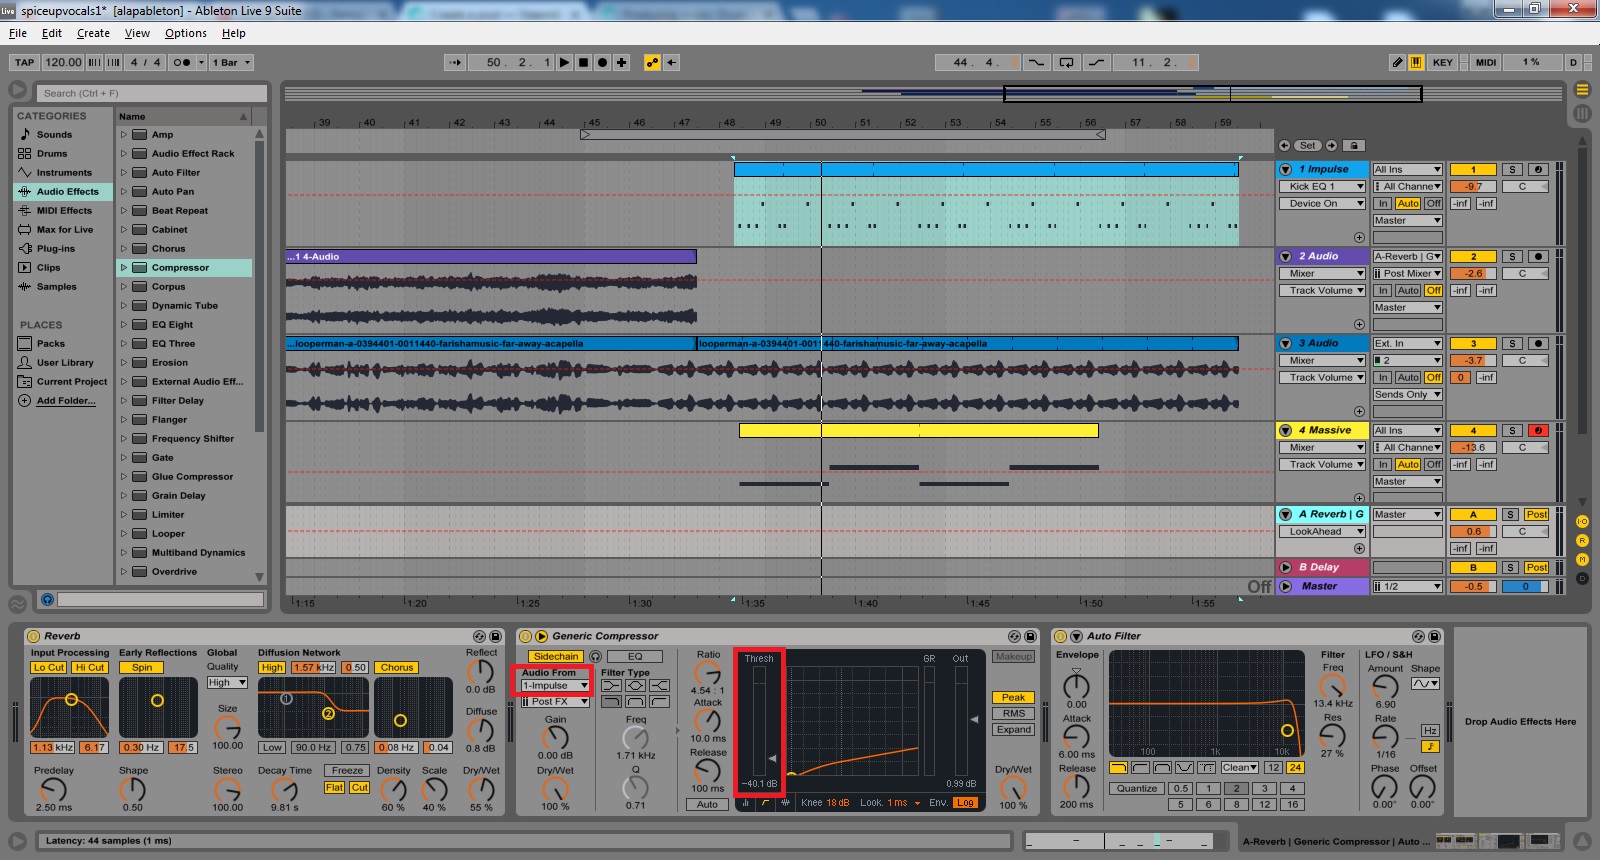Click the Thresh slider handle in compressor
Viewport: 1600px width, 860px height.
[771, 758]
